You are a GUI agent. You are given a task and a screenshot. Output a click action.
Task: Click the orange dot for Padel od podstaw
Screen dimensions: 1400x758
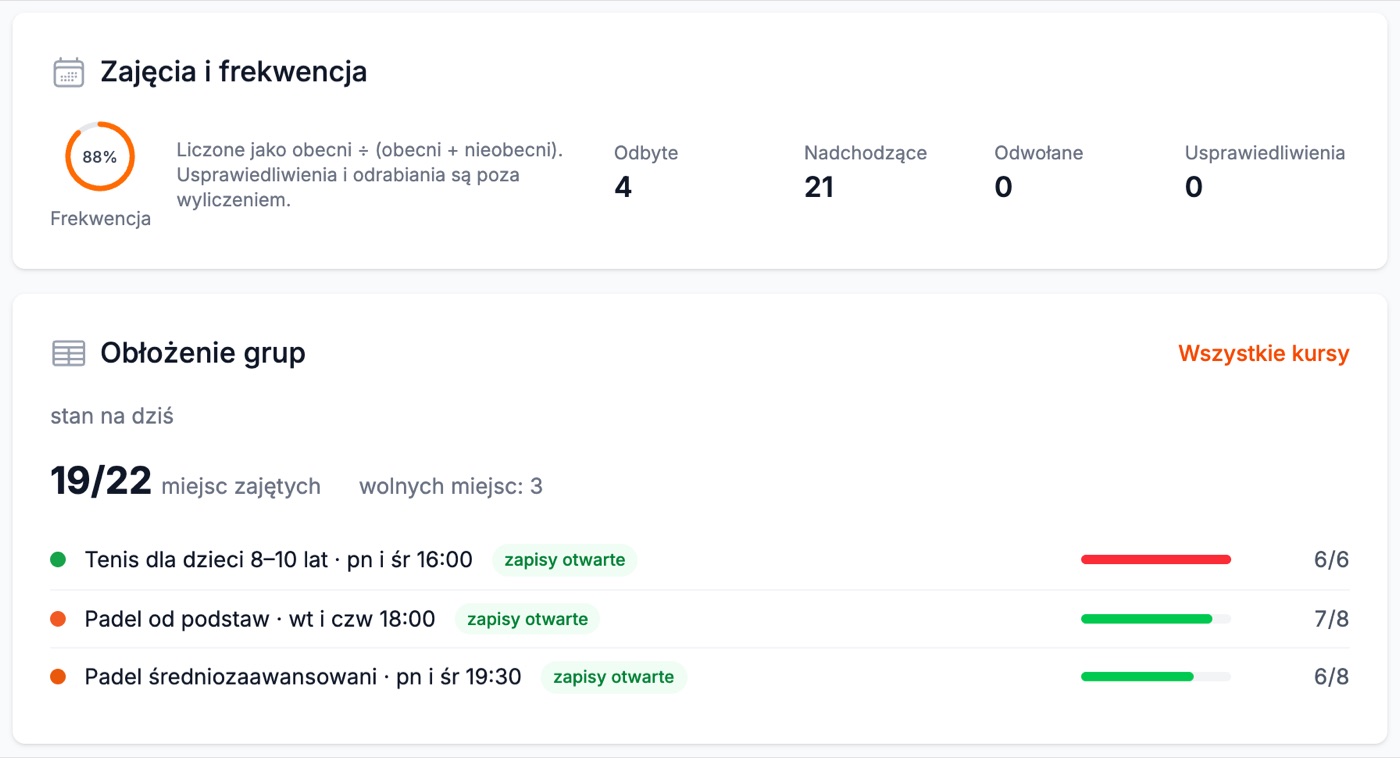tap(58, 619)
